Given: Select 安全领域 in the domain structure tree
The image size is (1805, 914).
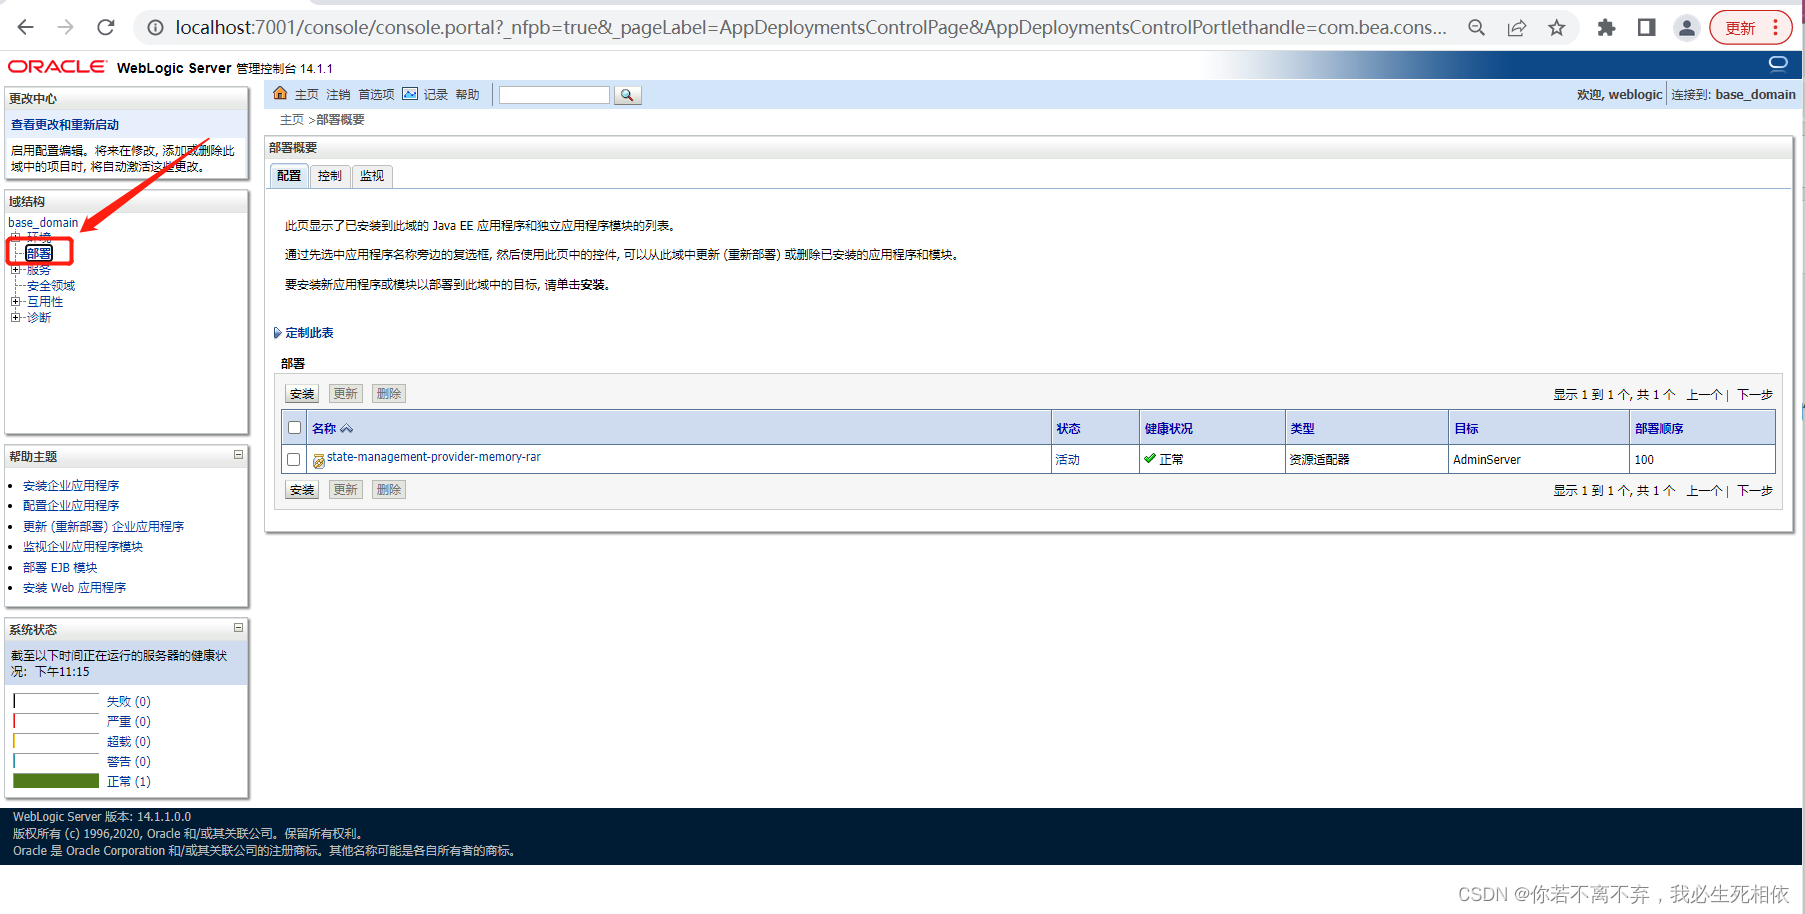Looking at the screenshot, I should pos(51,286).
